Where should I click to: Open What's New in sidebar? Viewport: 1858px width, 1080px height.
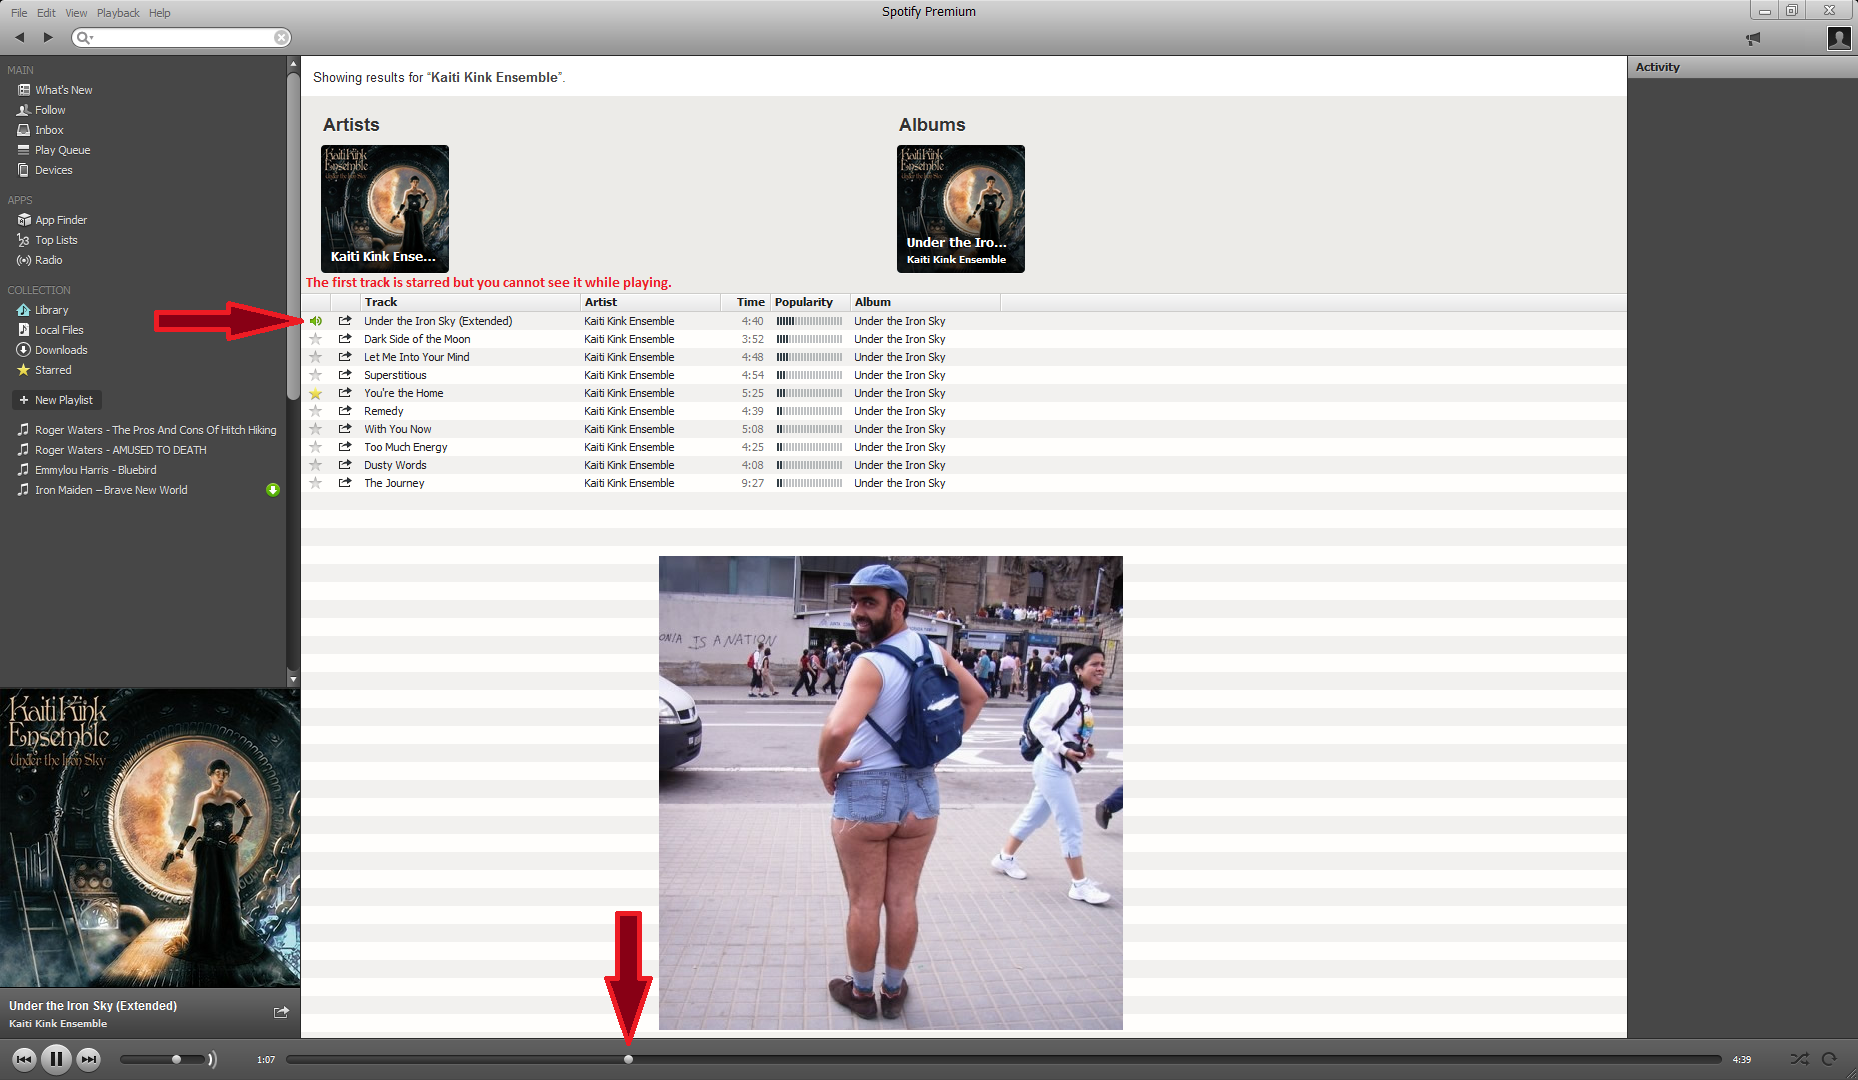63,90
